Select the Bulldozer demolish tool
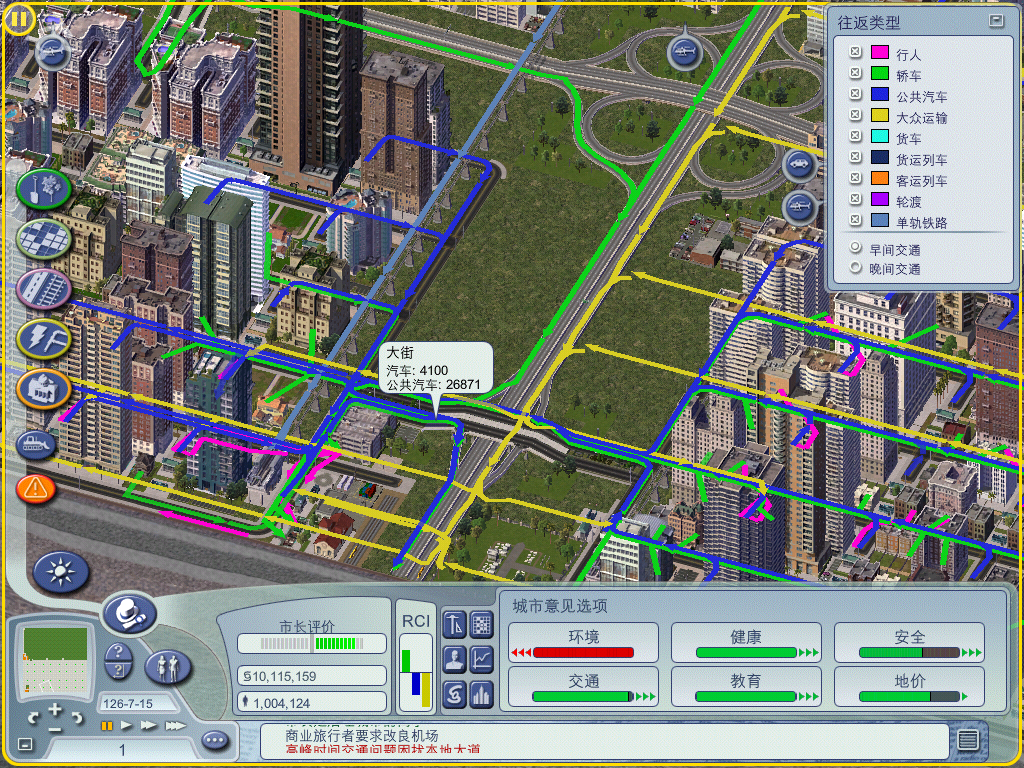The height and width of the screenshot is (768, 1024). pos(36,445)
